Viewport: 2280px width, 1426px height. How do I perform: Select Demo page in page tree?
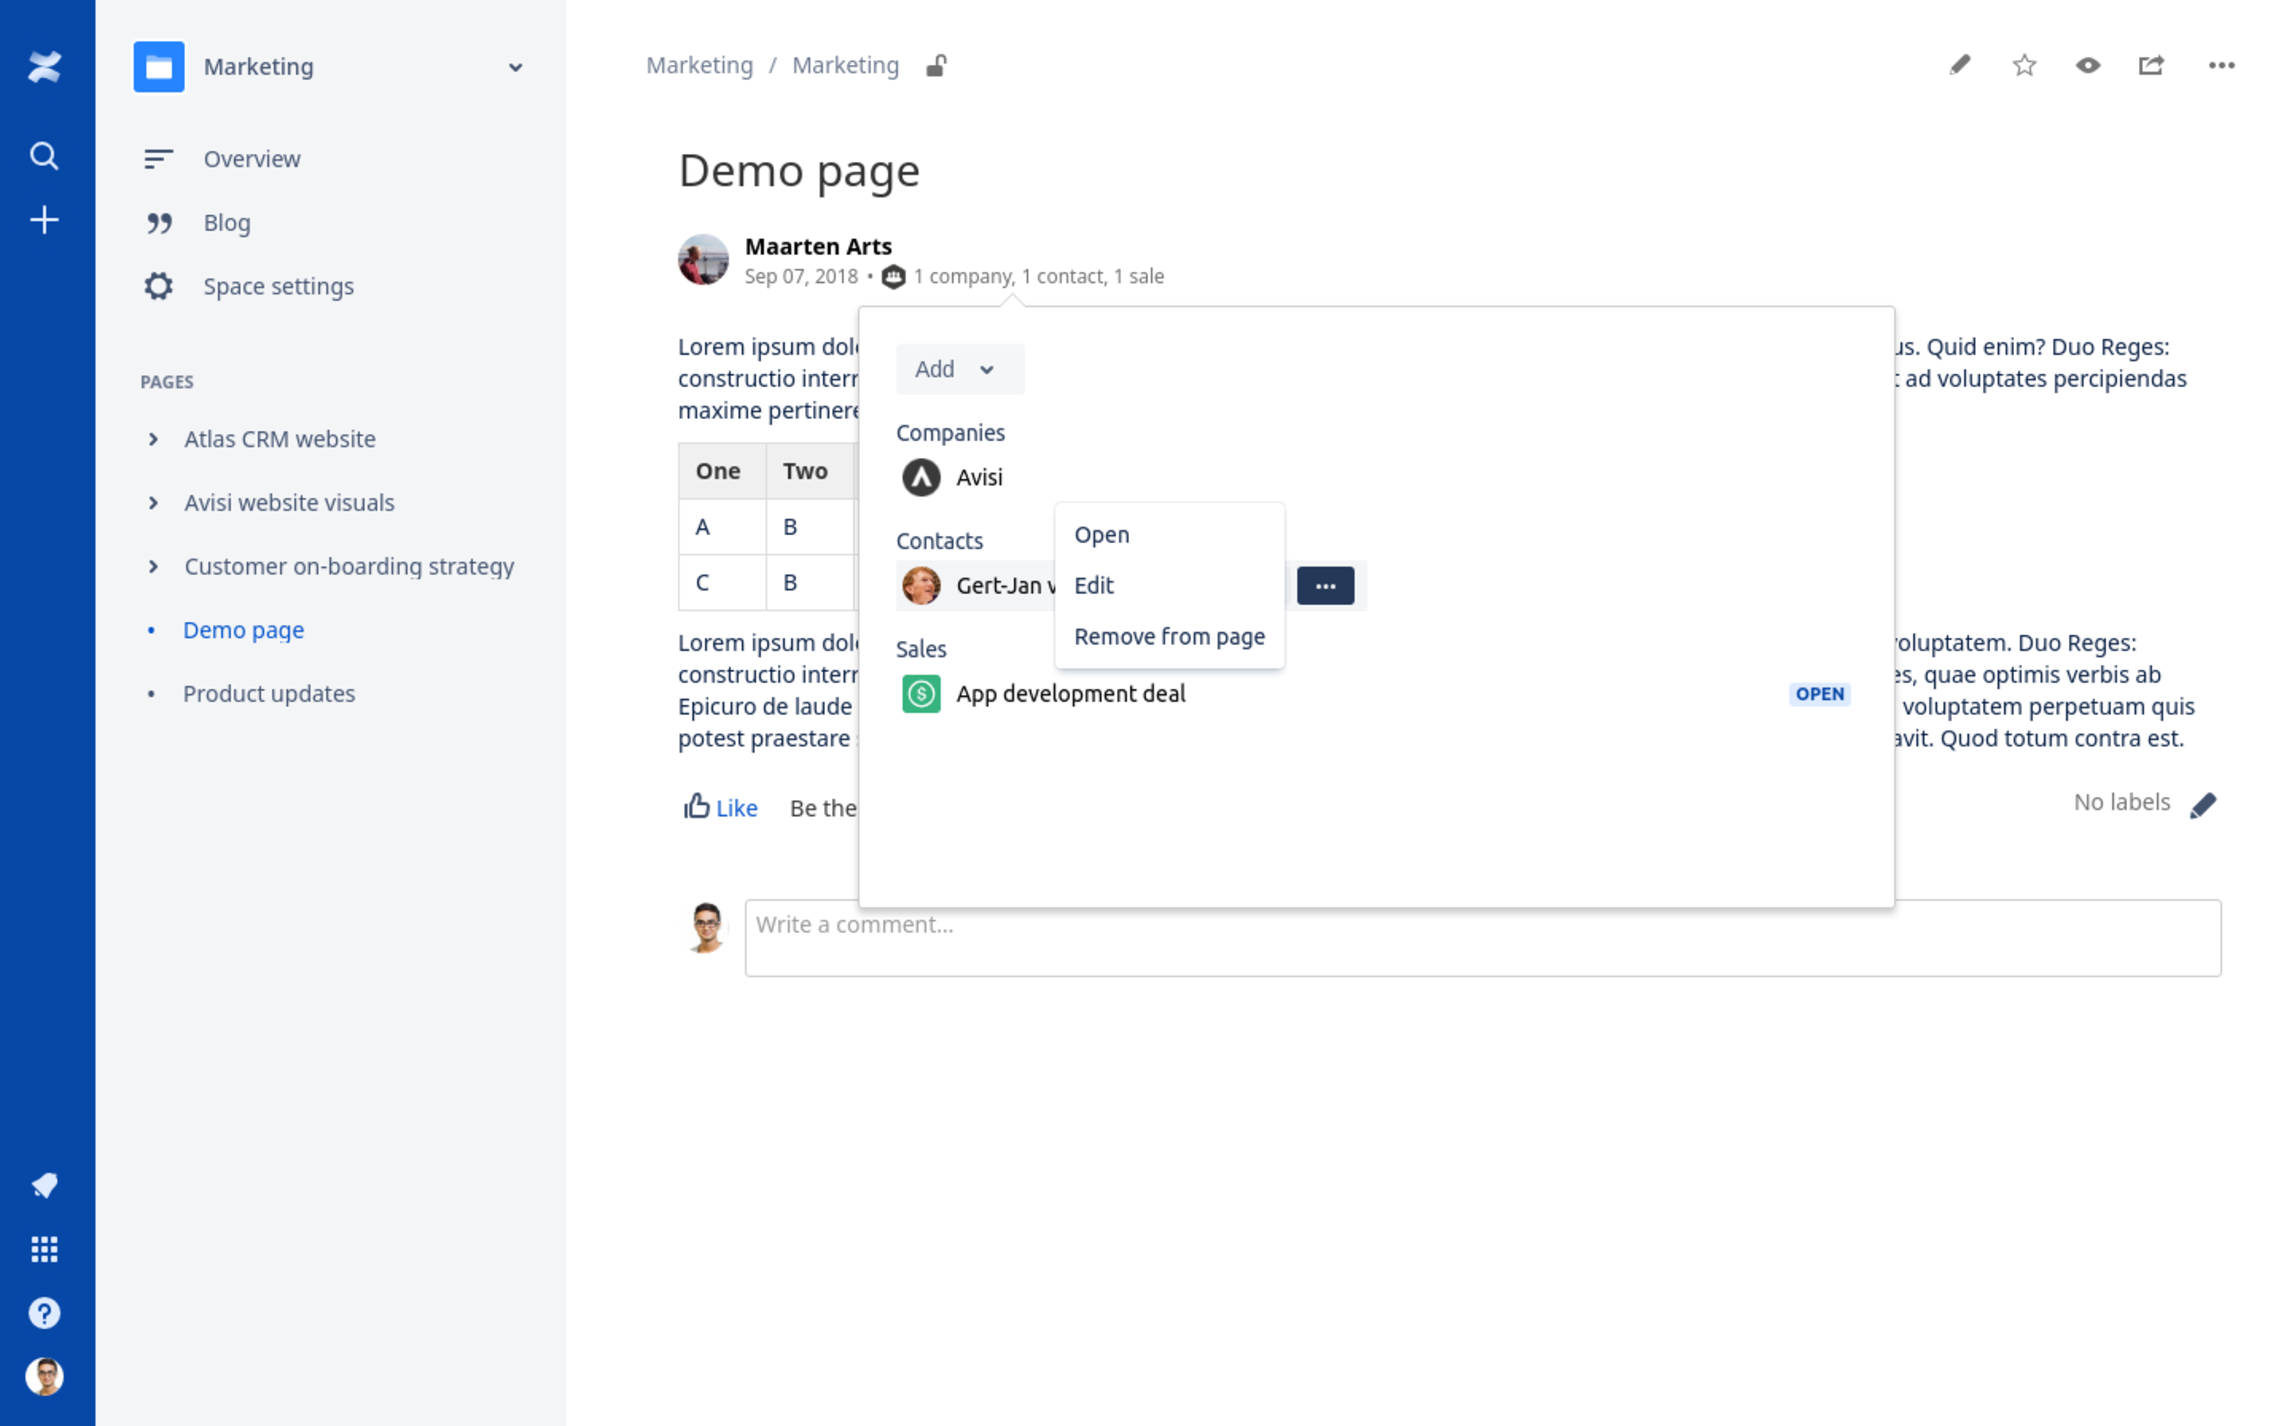243,630
